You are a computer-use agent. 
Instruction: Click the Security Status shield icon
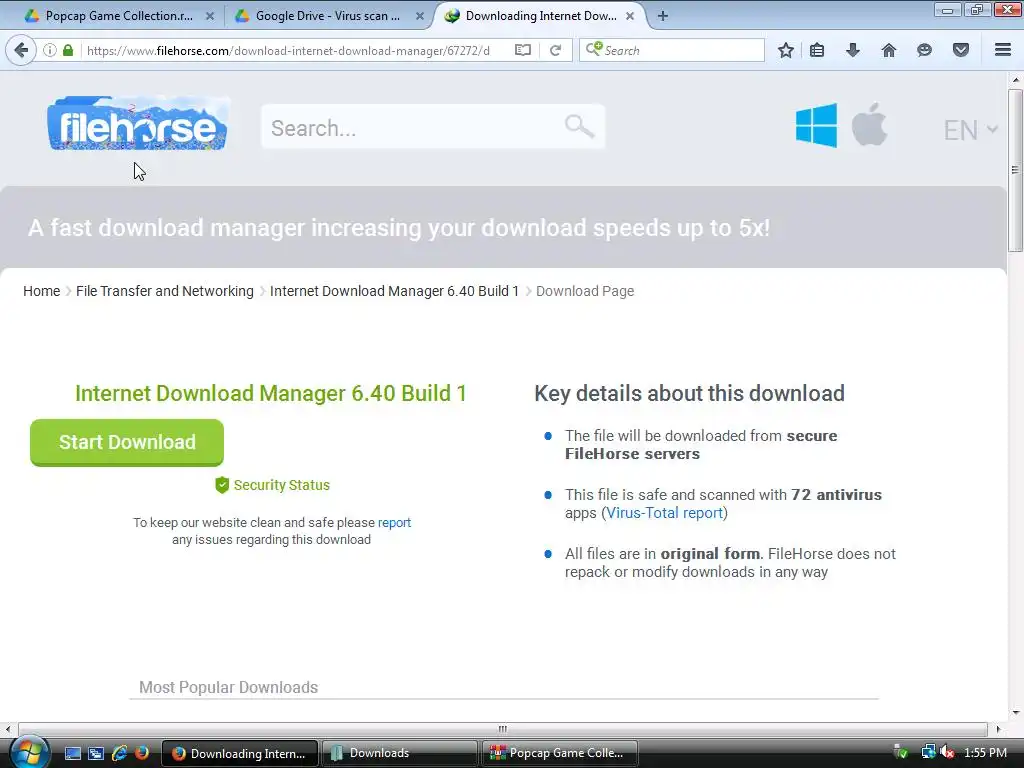[222, 485]
